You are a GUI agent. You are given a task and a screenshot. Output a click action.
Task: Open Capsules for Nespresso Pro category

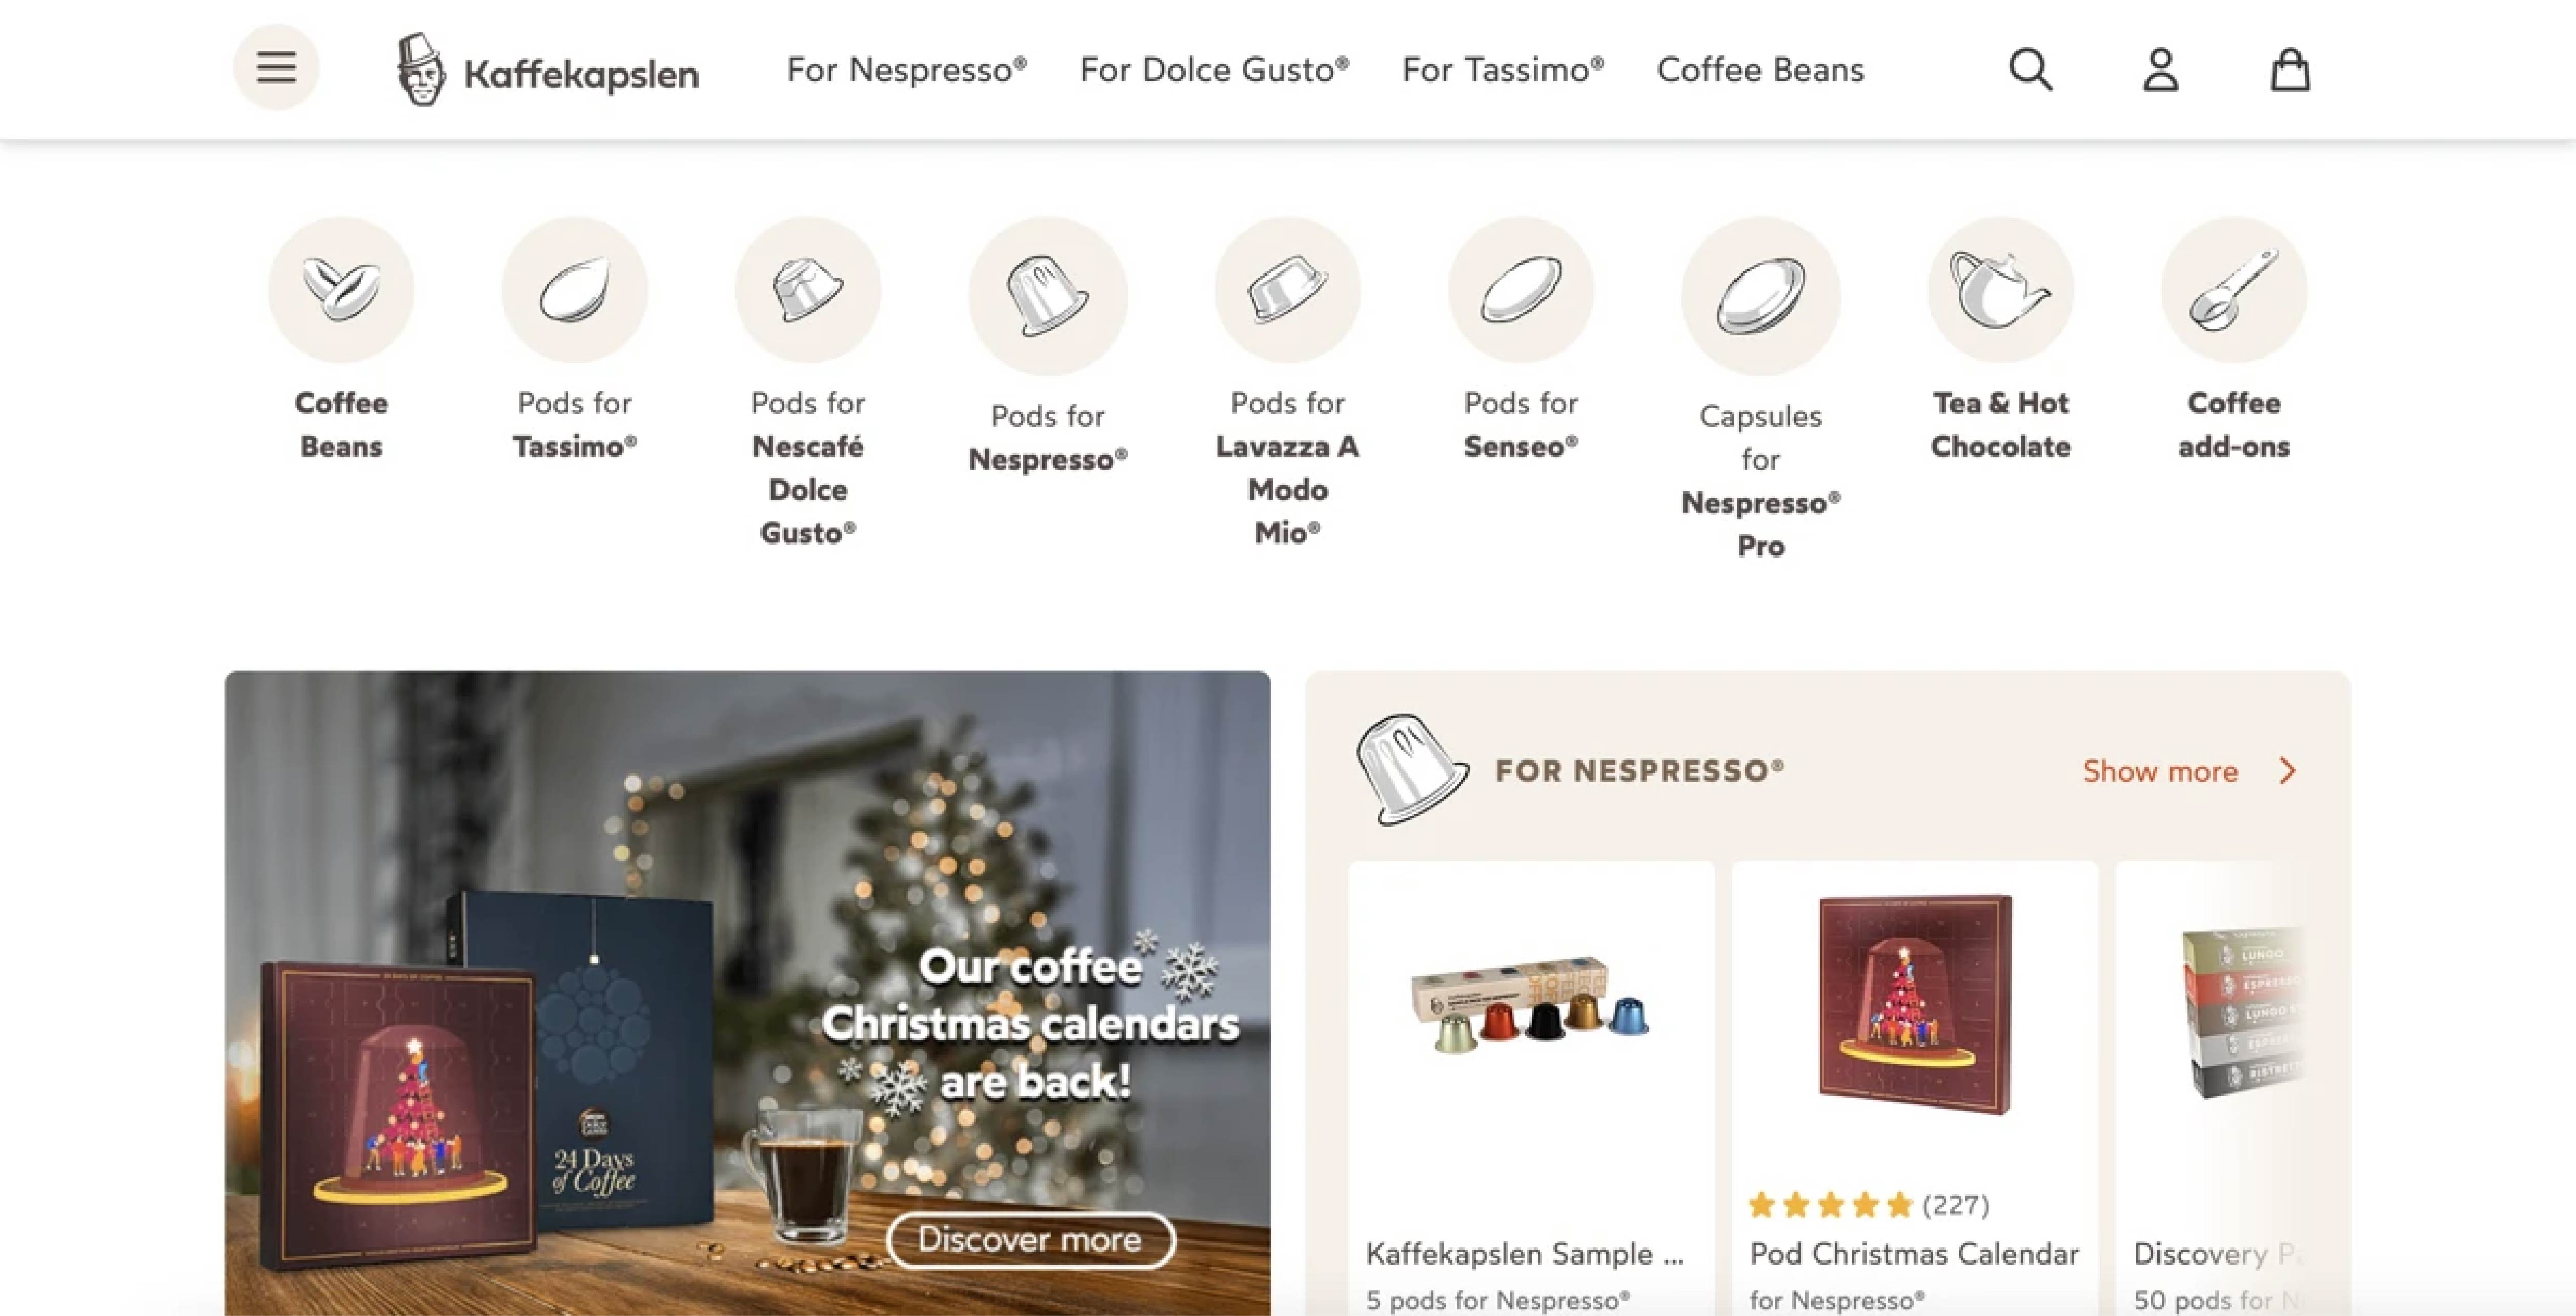1761,296
